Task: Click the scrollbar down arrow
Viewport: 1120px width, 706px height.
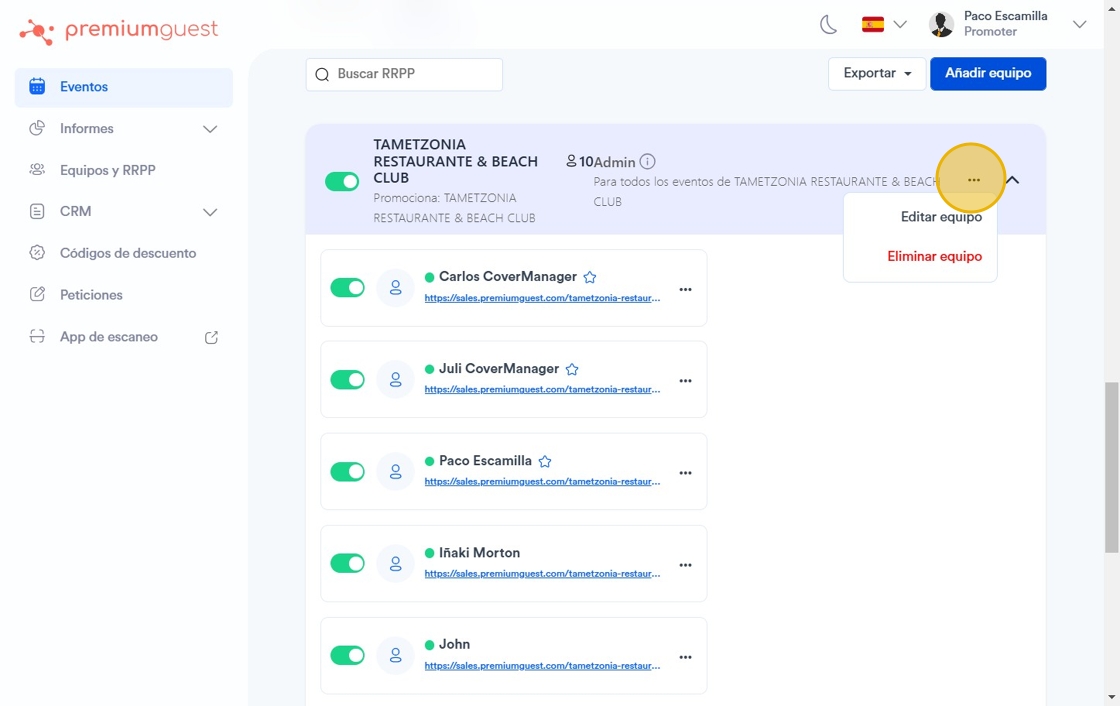Action: 1111,697
